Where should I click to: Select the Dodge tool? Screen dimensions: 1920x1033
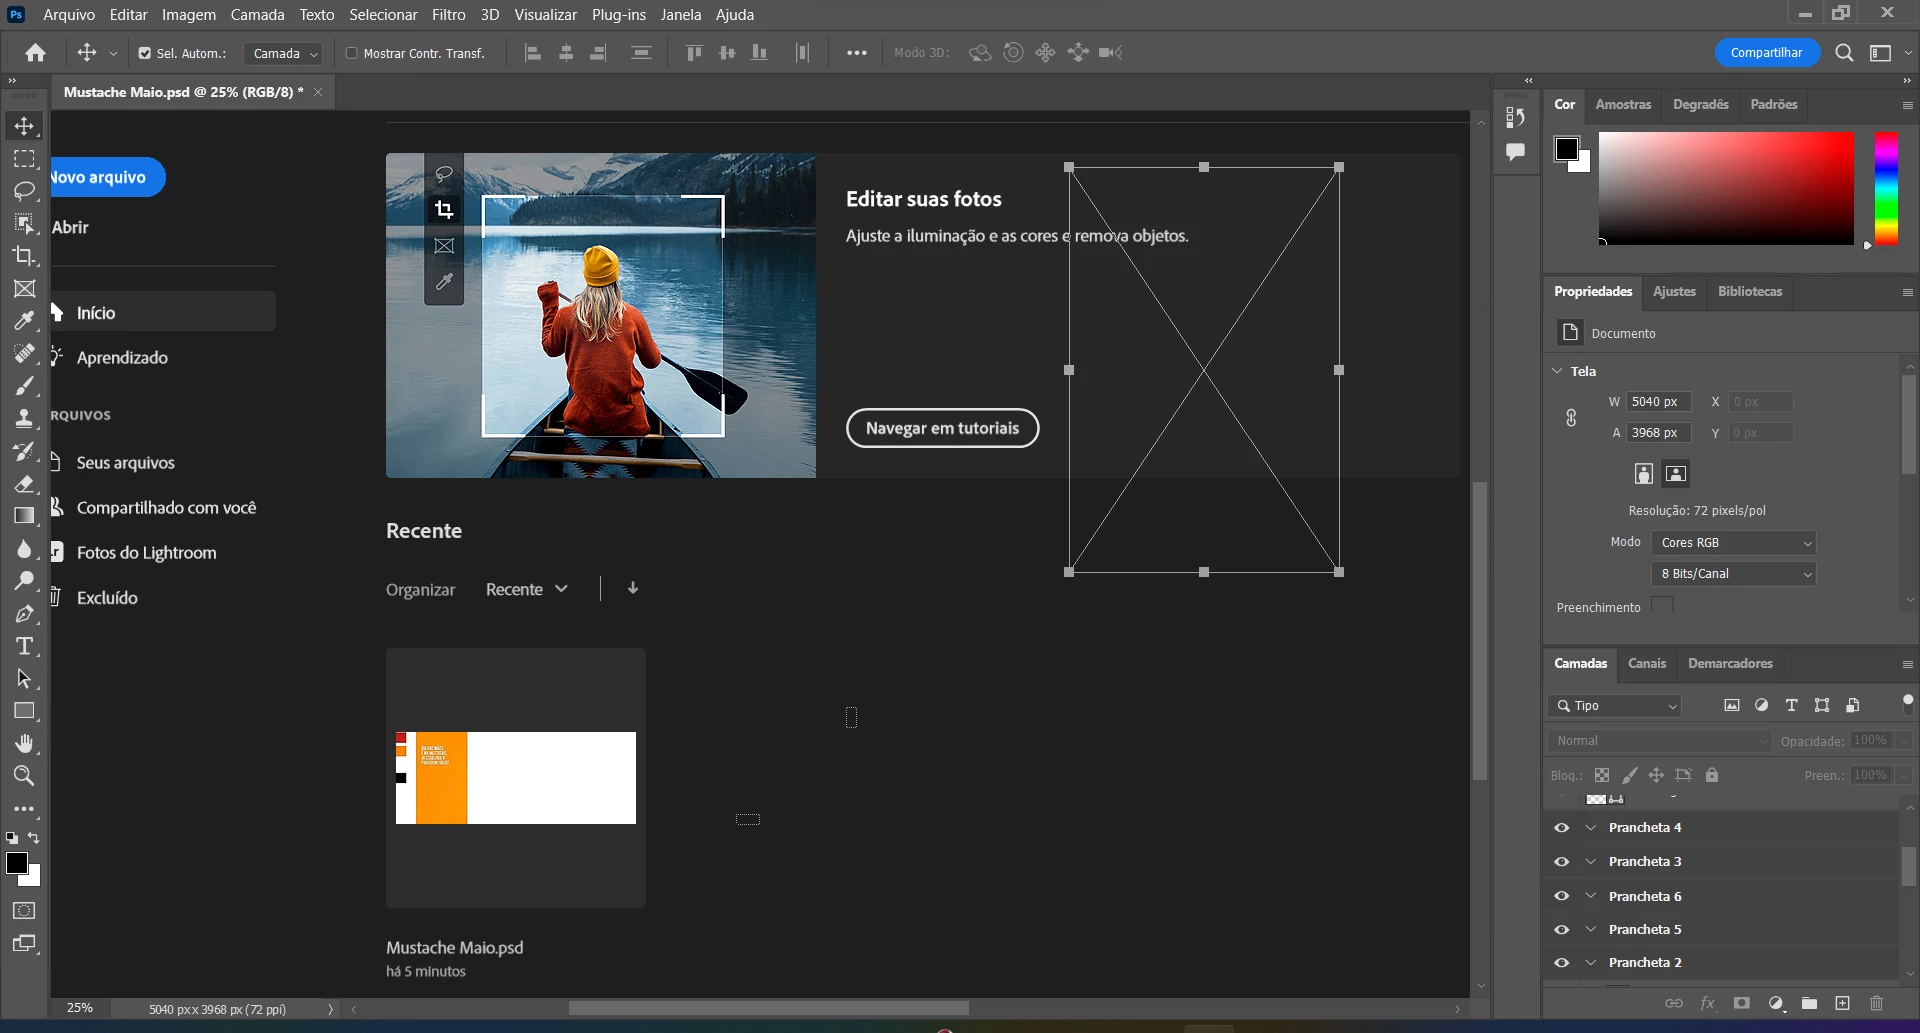point(24,581)
